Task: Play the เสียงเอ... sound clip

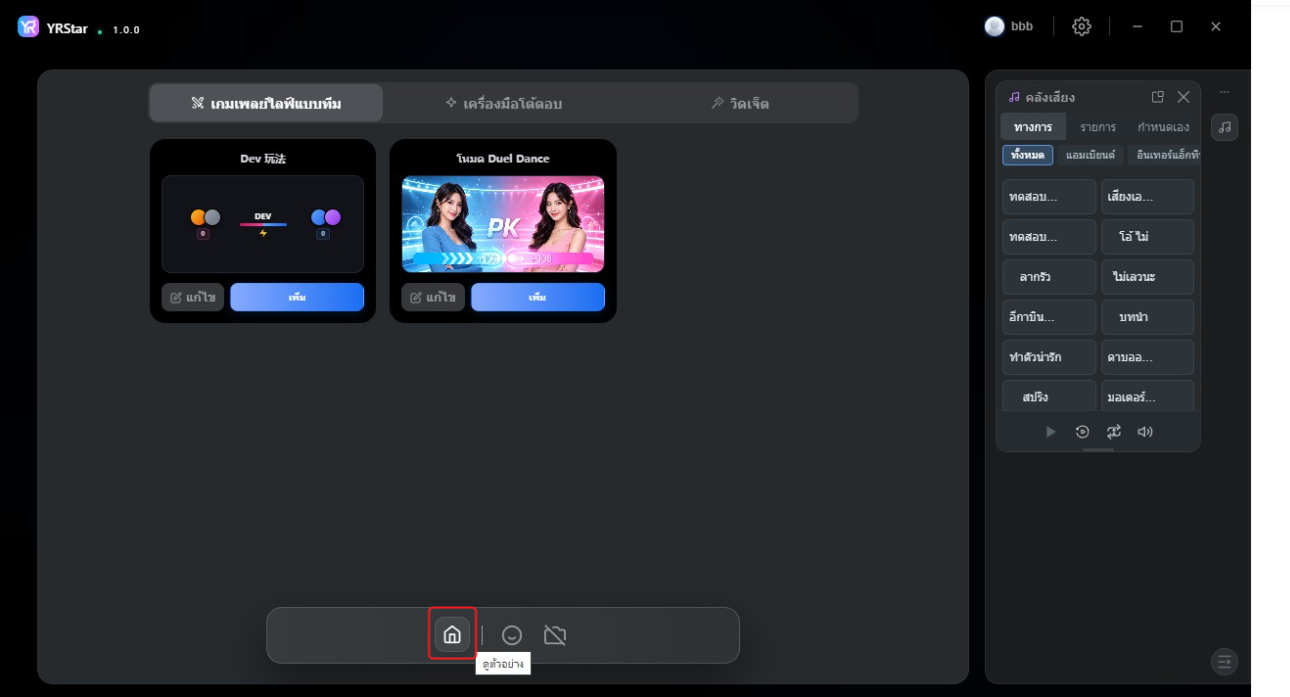Action: 1147,197
